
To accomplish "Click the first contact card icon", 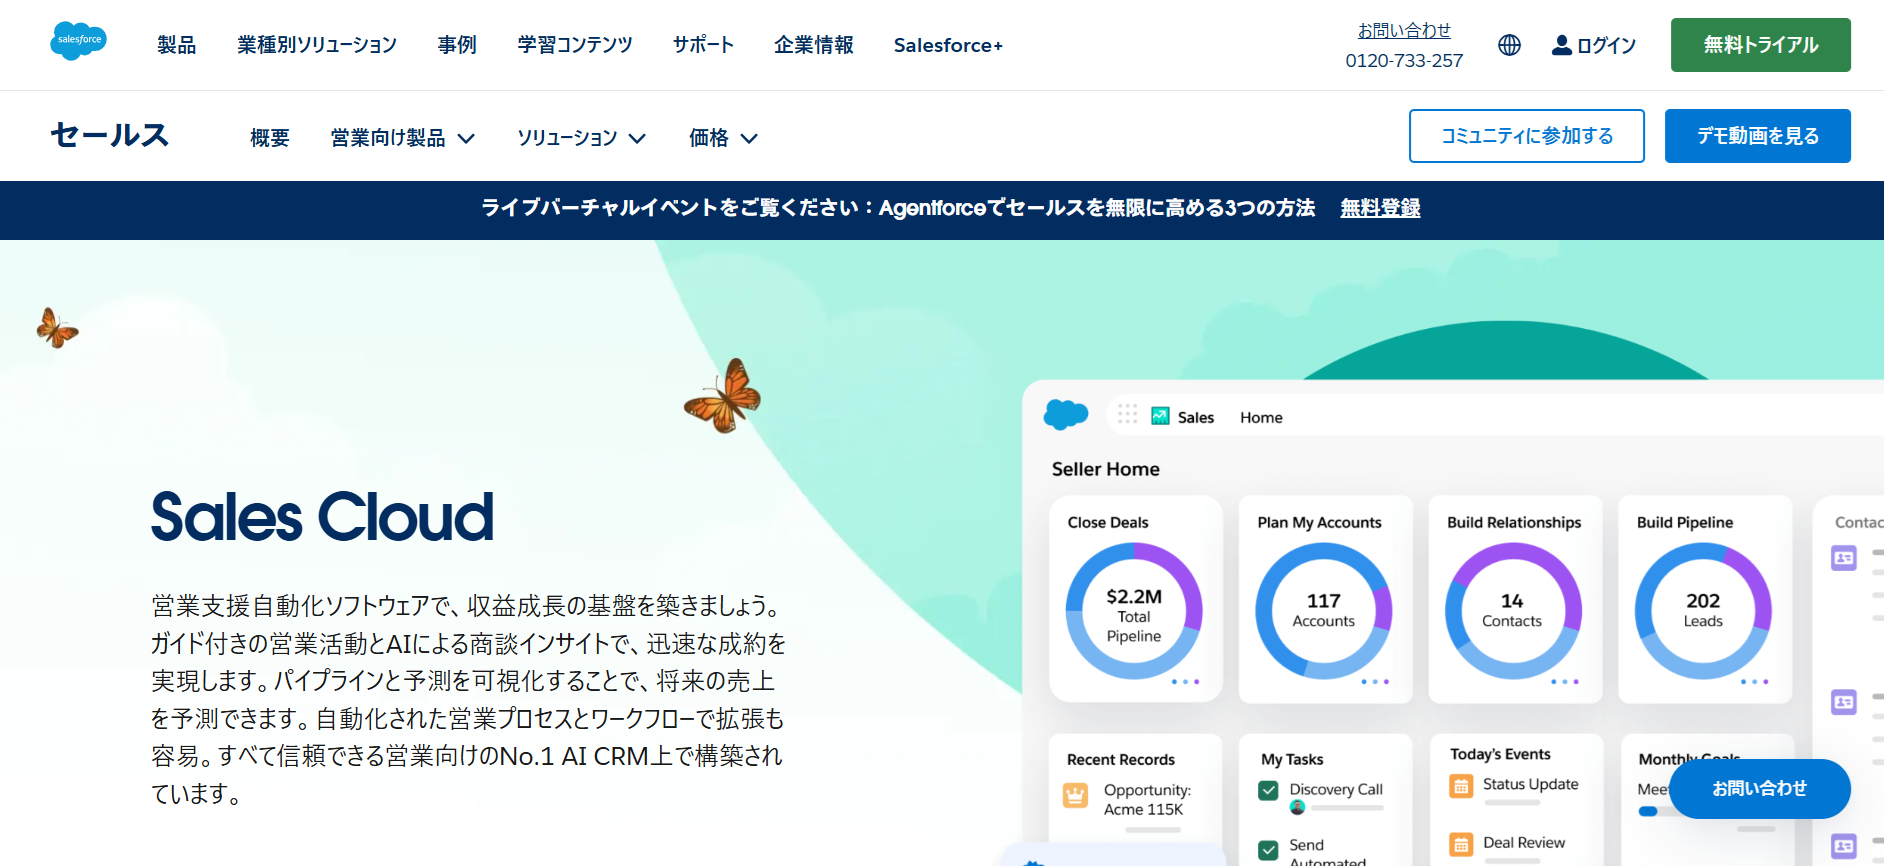I will tap(1844, 558).
